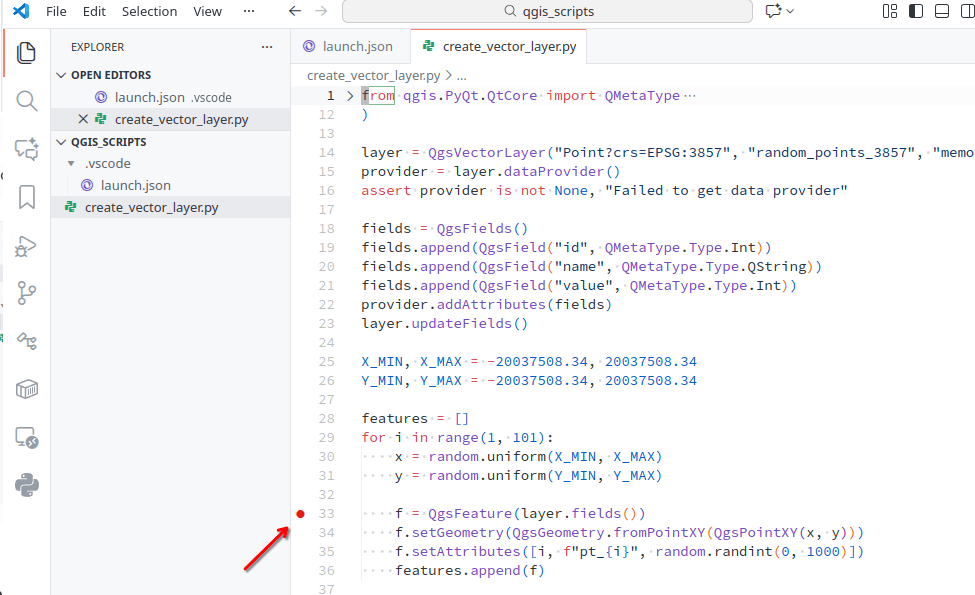975x595 pixels.
Task: Open the Search view in activity bar
Action: click(x=27, y=101)
